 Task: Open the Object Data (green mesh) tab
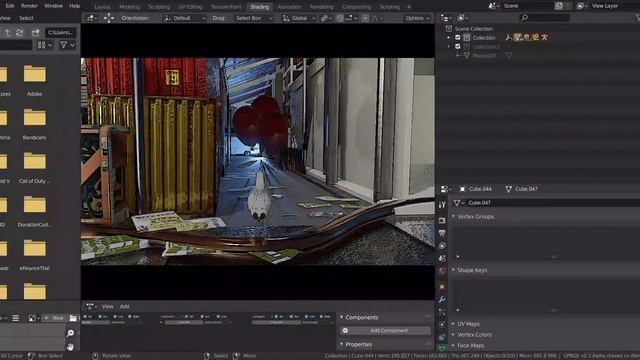pos(442,348)
